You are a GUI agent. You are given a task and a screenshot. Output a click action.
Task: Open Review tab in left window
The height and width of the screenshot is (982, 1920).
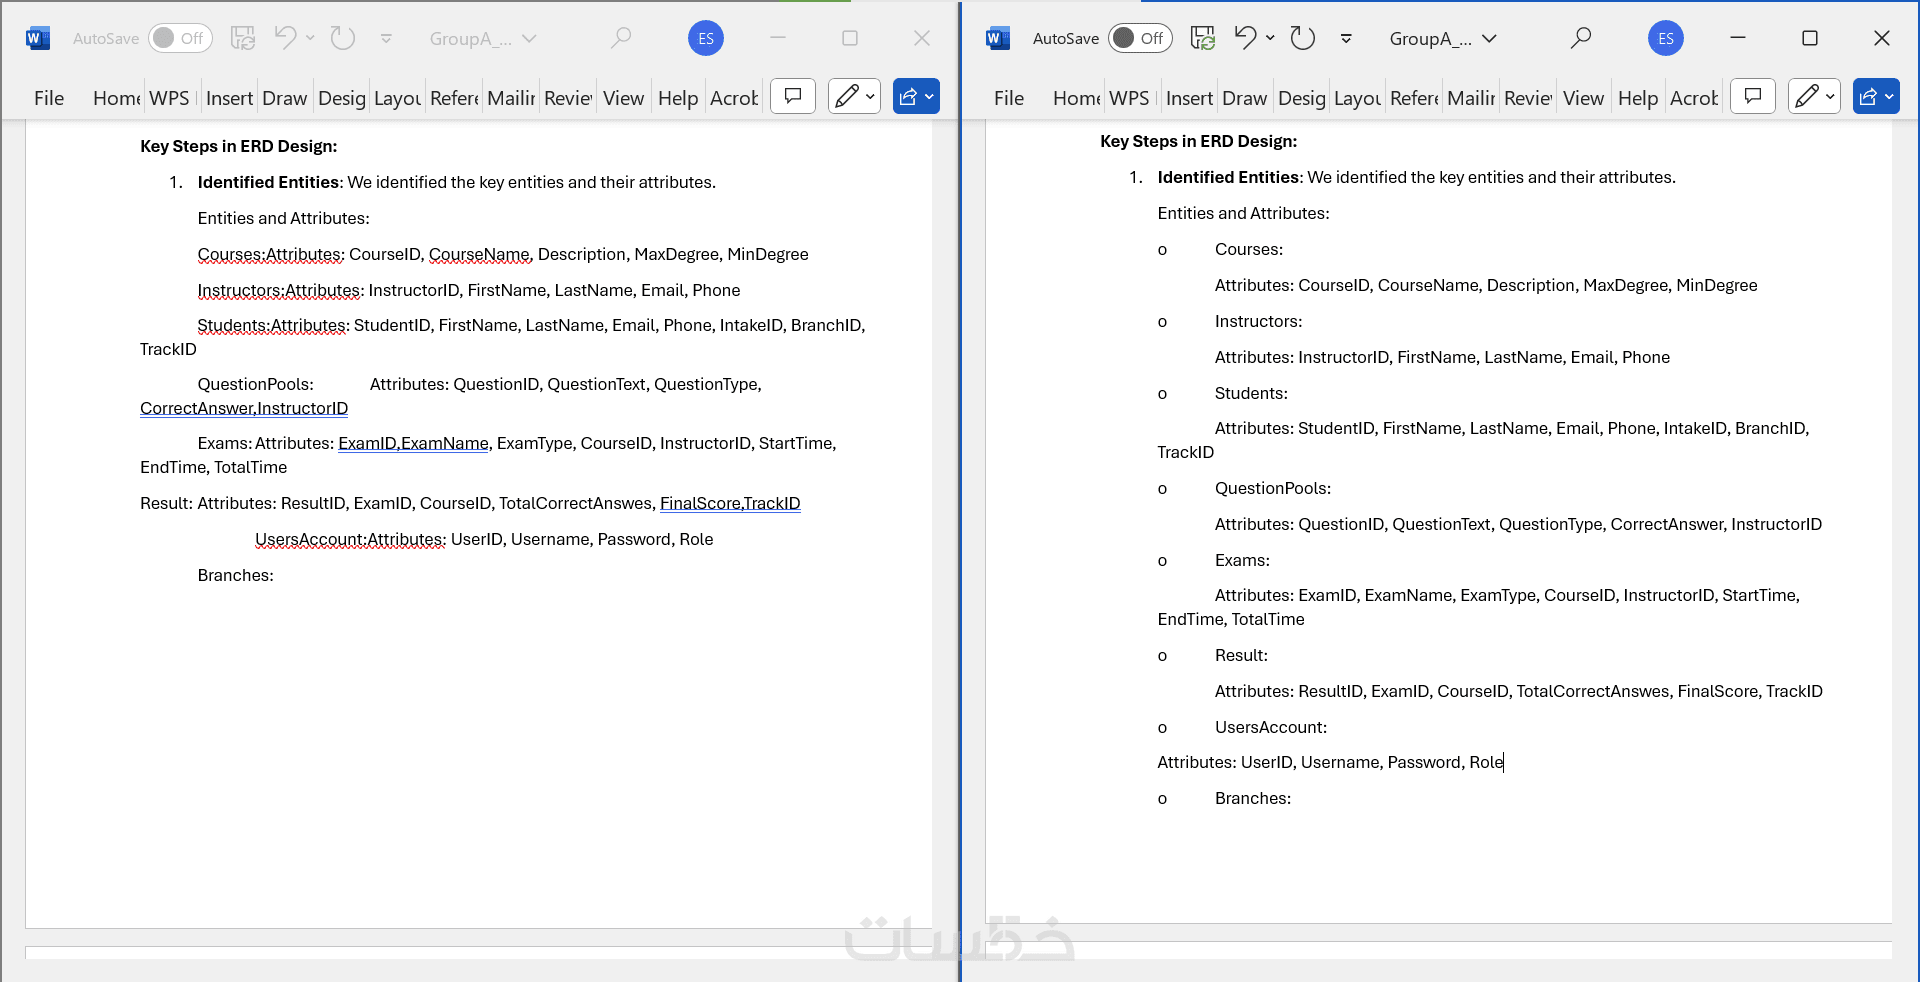point(568,98)
